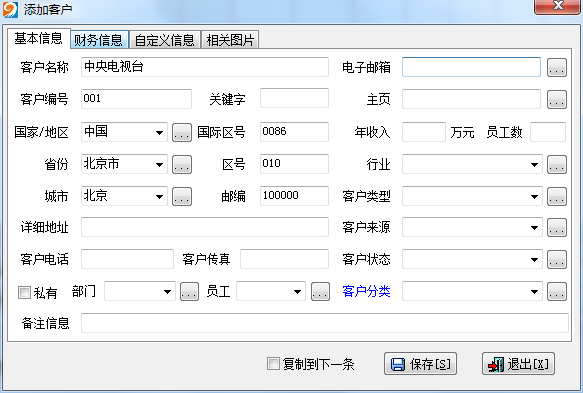The height and width of the screenshot is (393, 583).
Task: Click the ellipsis button next to 电子邮箱
Action: (x=557, y=68)
